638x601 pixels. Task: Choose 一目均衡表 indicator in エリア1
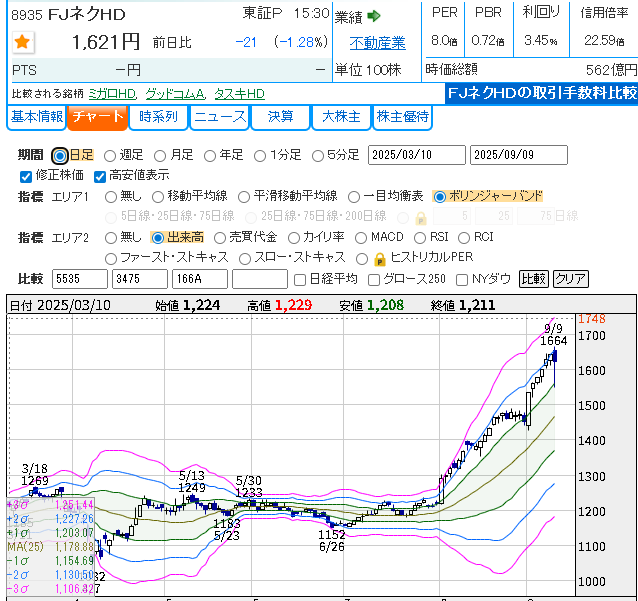(354, 196)
